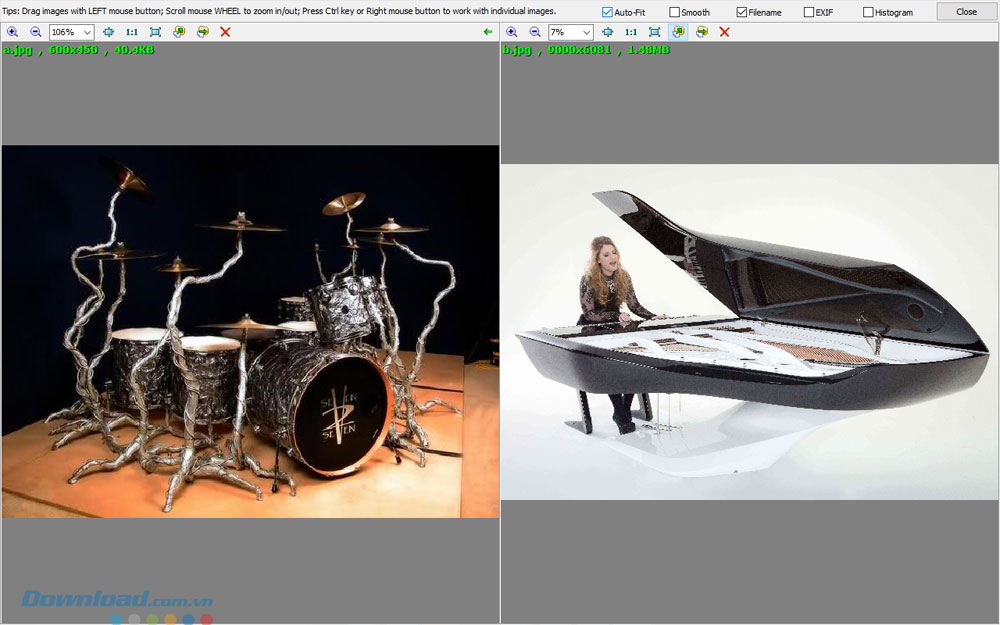The height and width of the screenshot is (625, 1000).
Task: Click the red X icon in left pane toolbar
Action: point(225,32)
